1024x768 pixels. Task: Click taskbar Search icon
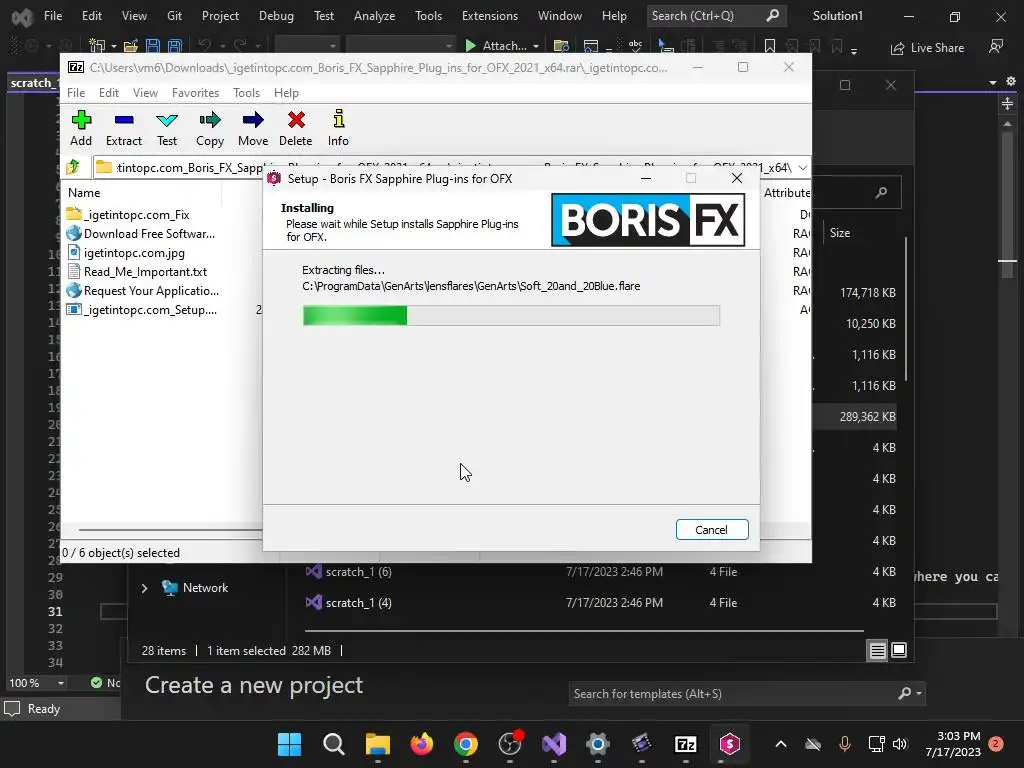click(x=334, y=744)
